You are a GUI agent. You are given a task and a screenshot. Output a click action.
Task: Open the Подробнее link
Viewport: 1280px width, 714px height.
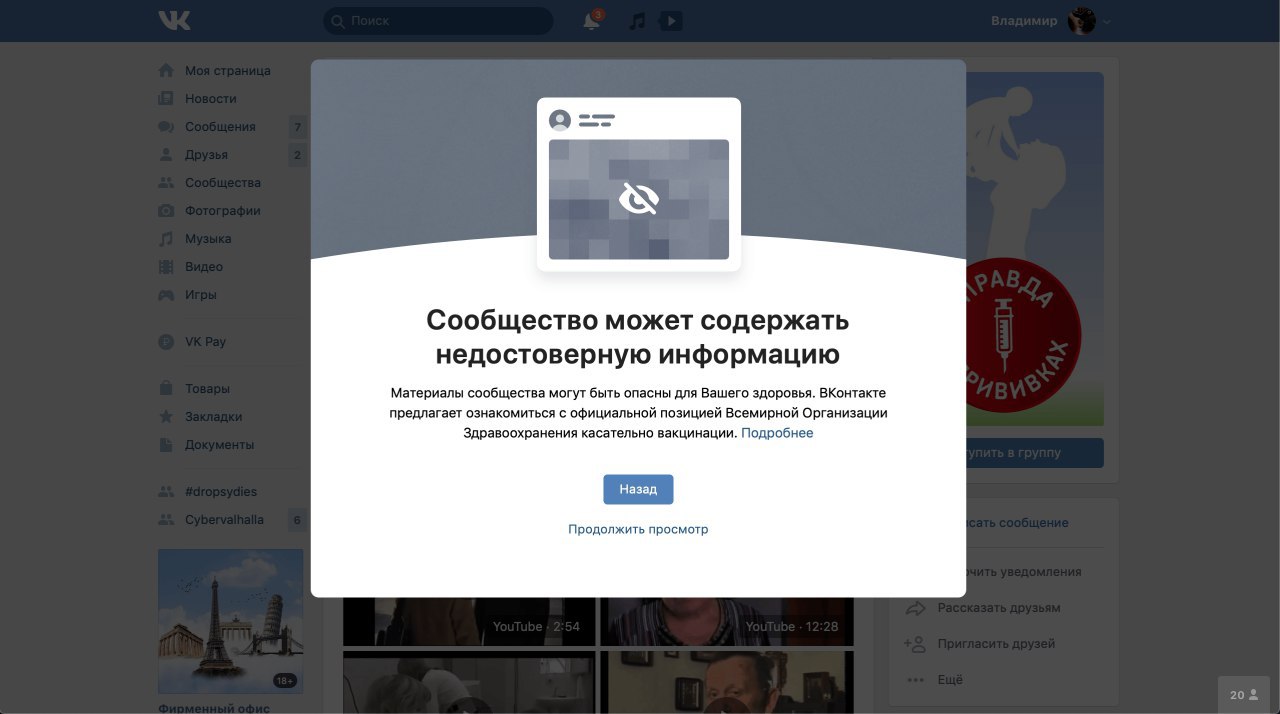click(777, 433)
